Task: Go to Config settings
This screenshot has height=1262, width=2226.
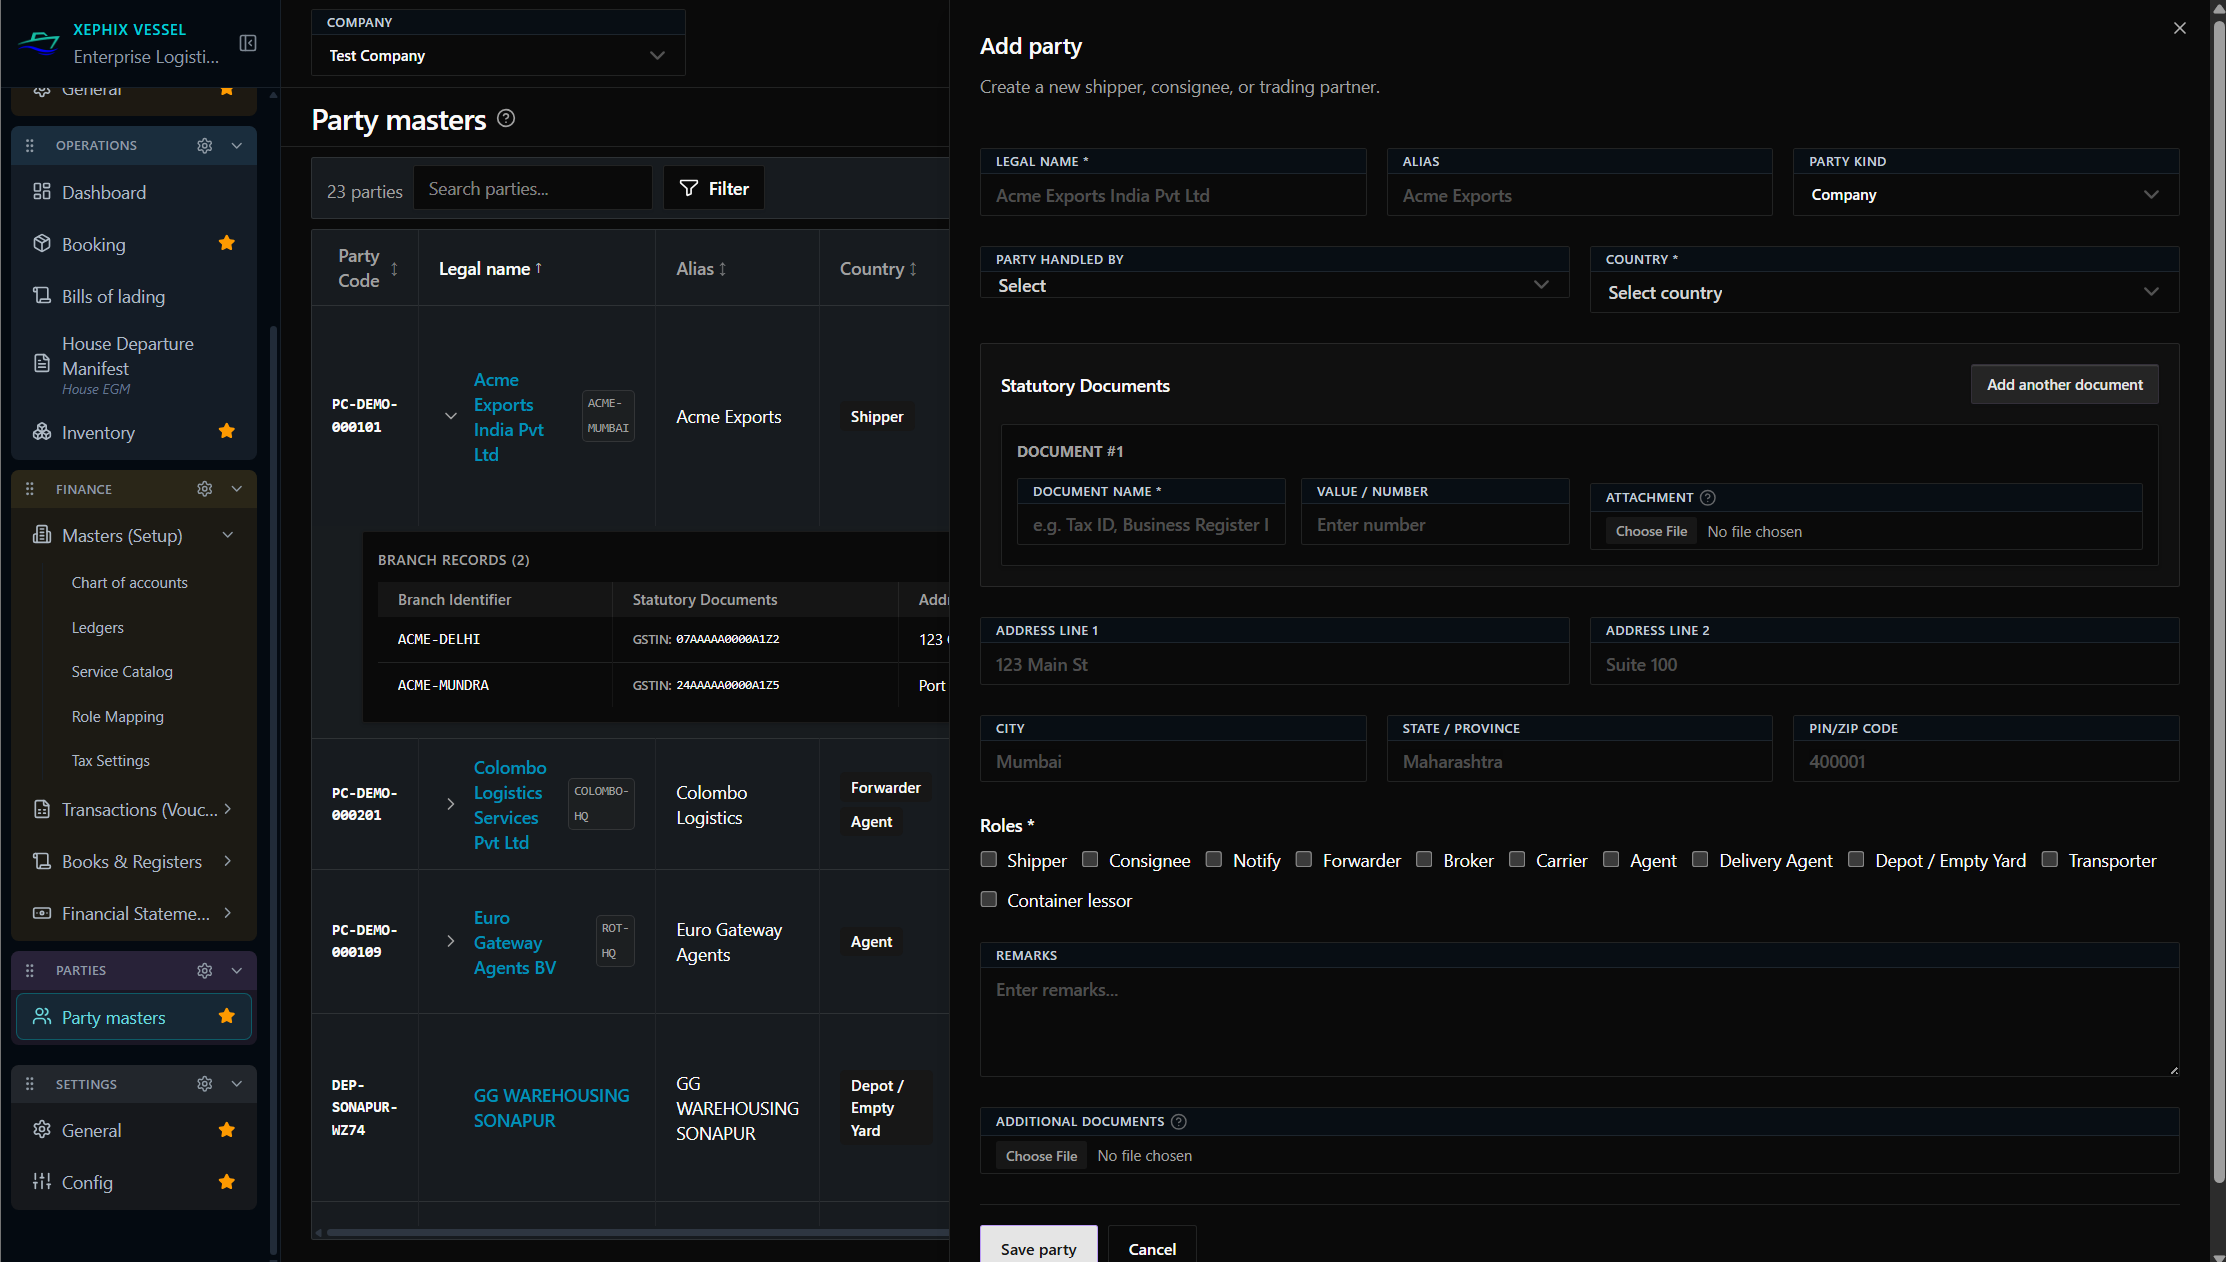Action: coord(134,1182)
